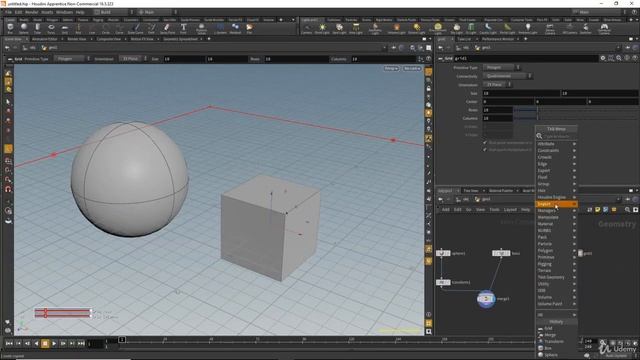Select the Font shelf tool
The image size is (640, 360).
pos(183,29)
